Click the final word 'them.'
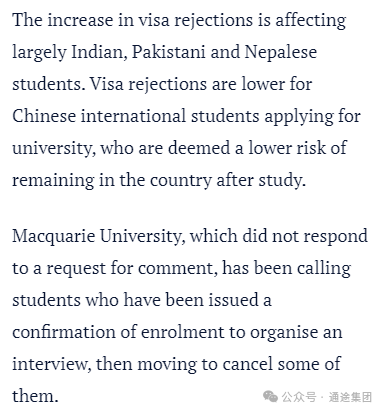 [35, 396]
